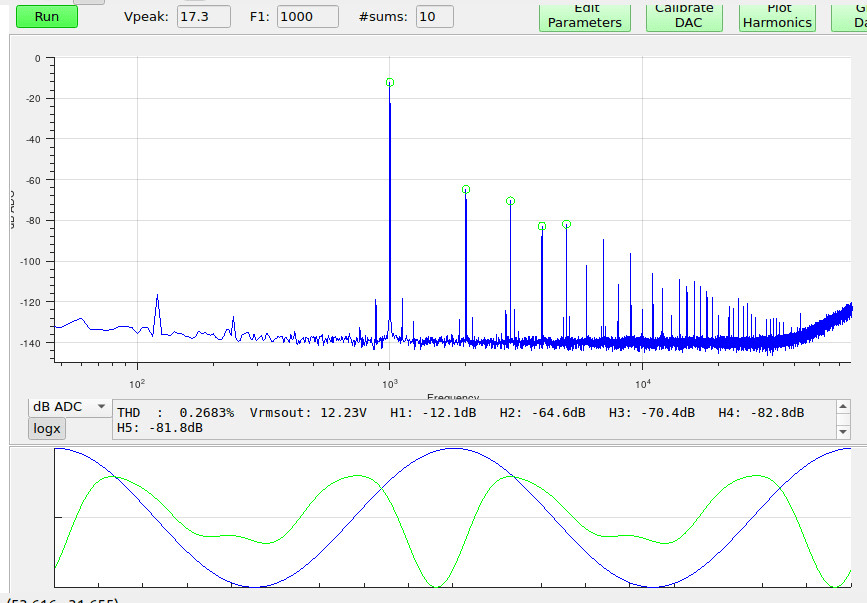This screenshot has width=867, height=603.
Task: Click the H5 -81.8dB value
Action: tap(160, 428)
